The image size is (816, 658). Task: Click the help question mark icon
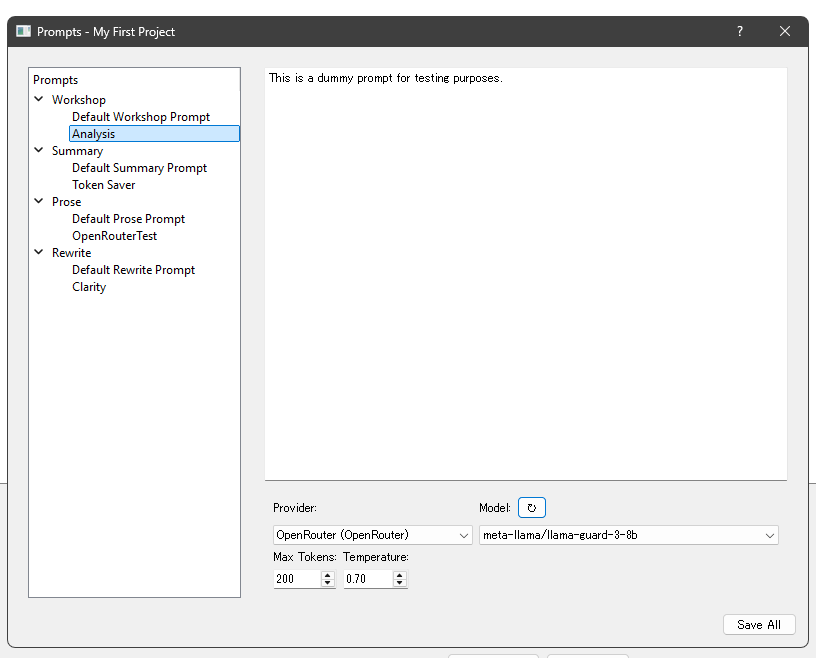(740, 31)
